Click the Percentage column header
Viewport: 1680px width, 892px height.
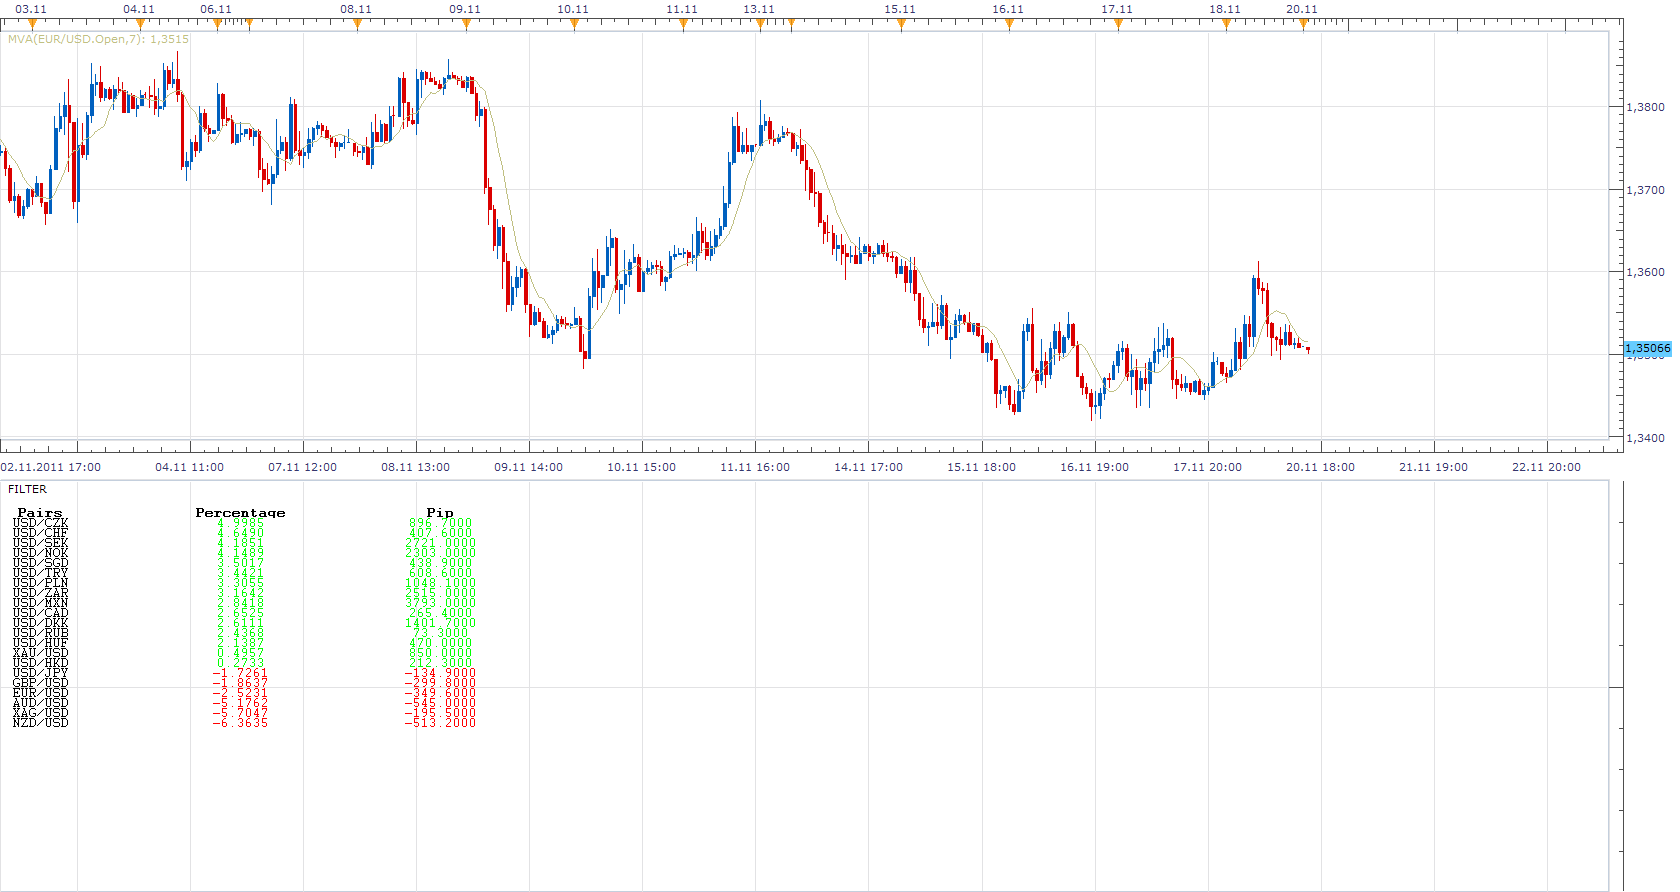pos(240,512)
